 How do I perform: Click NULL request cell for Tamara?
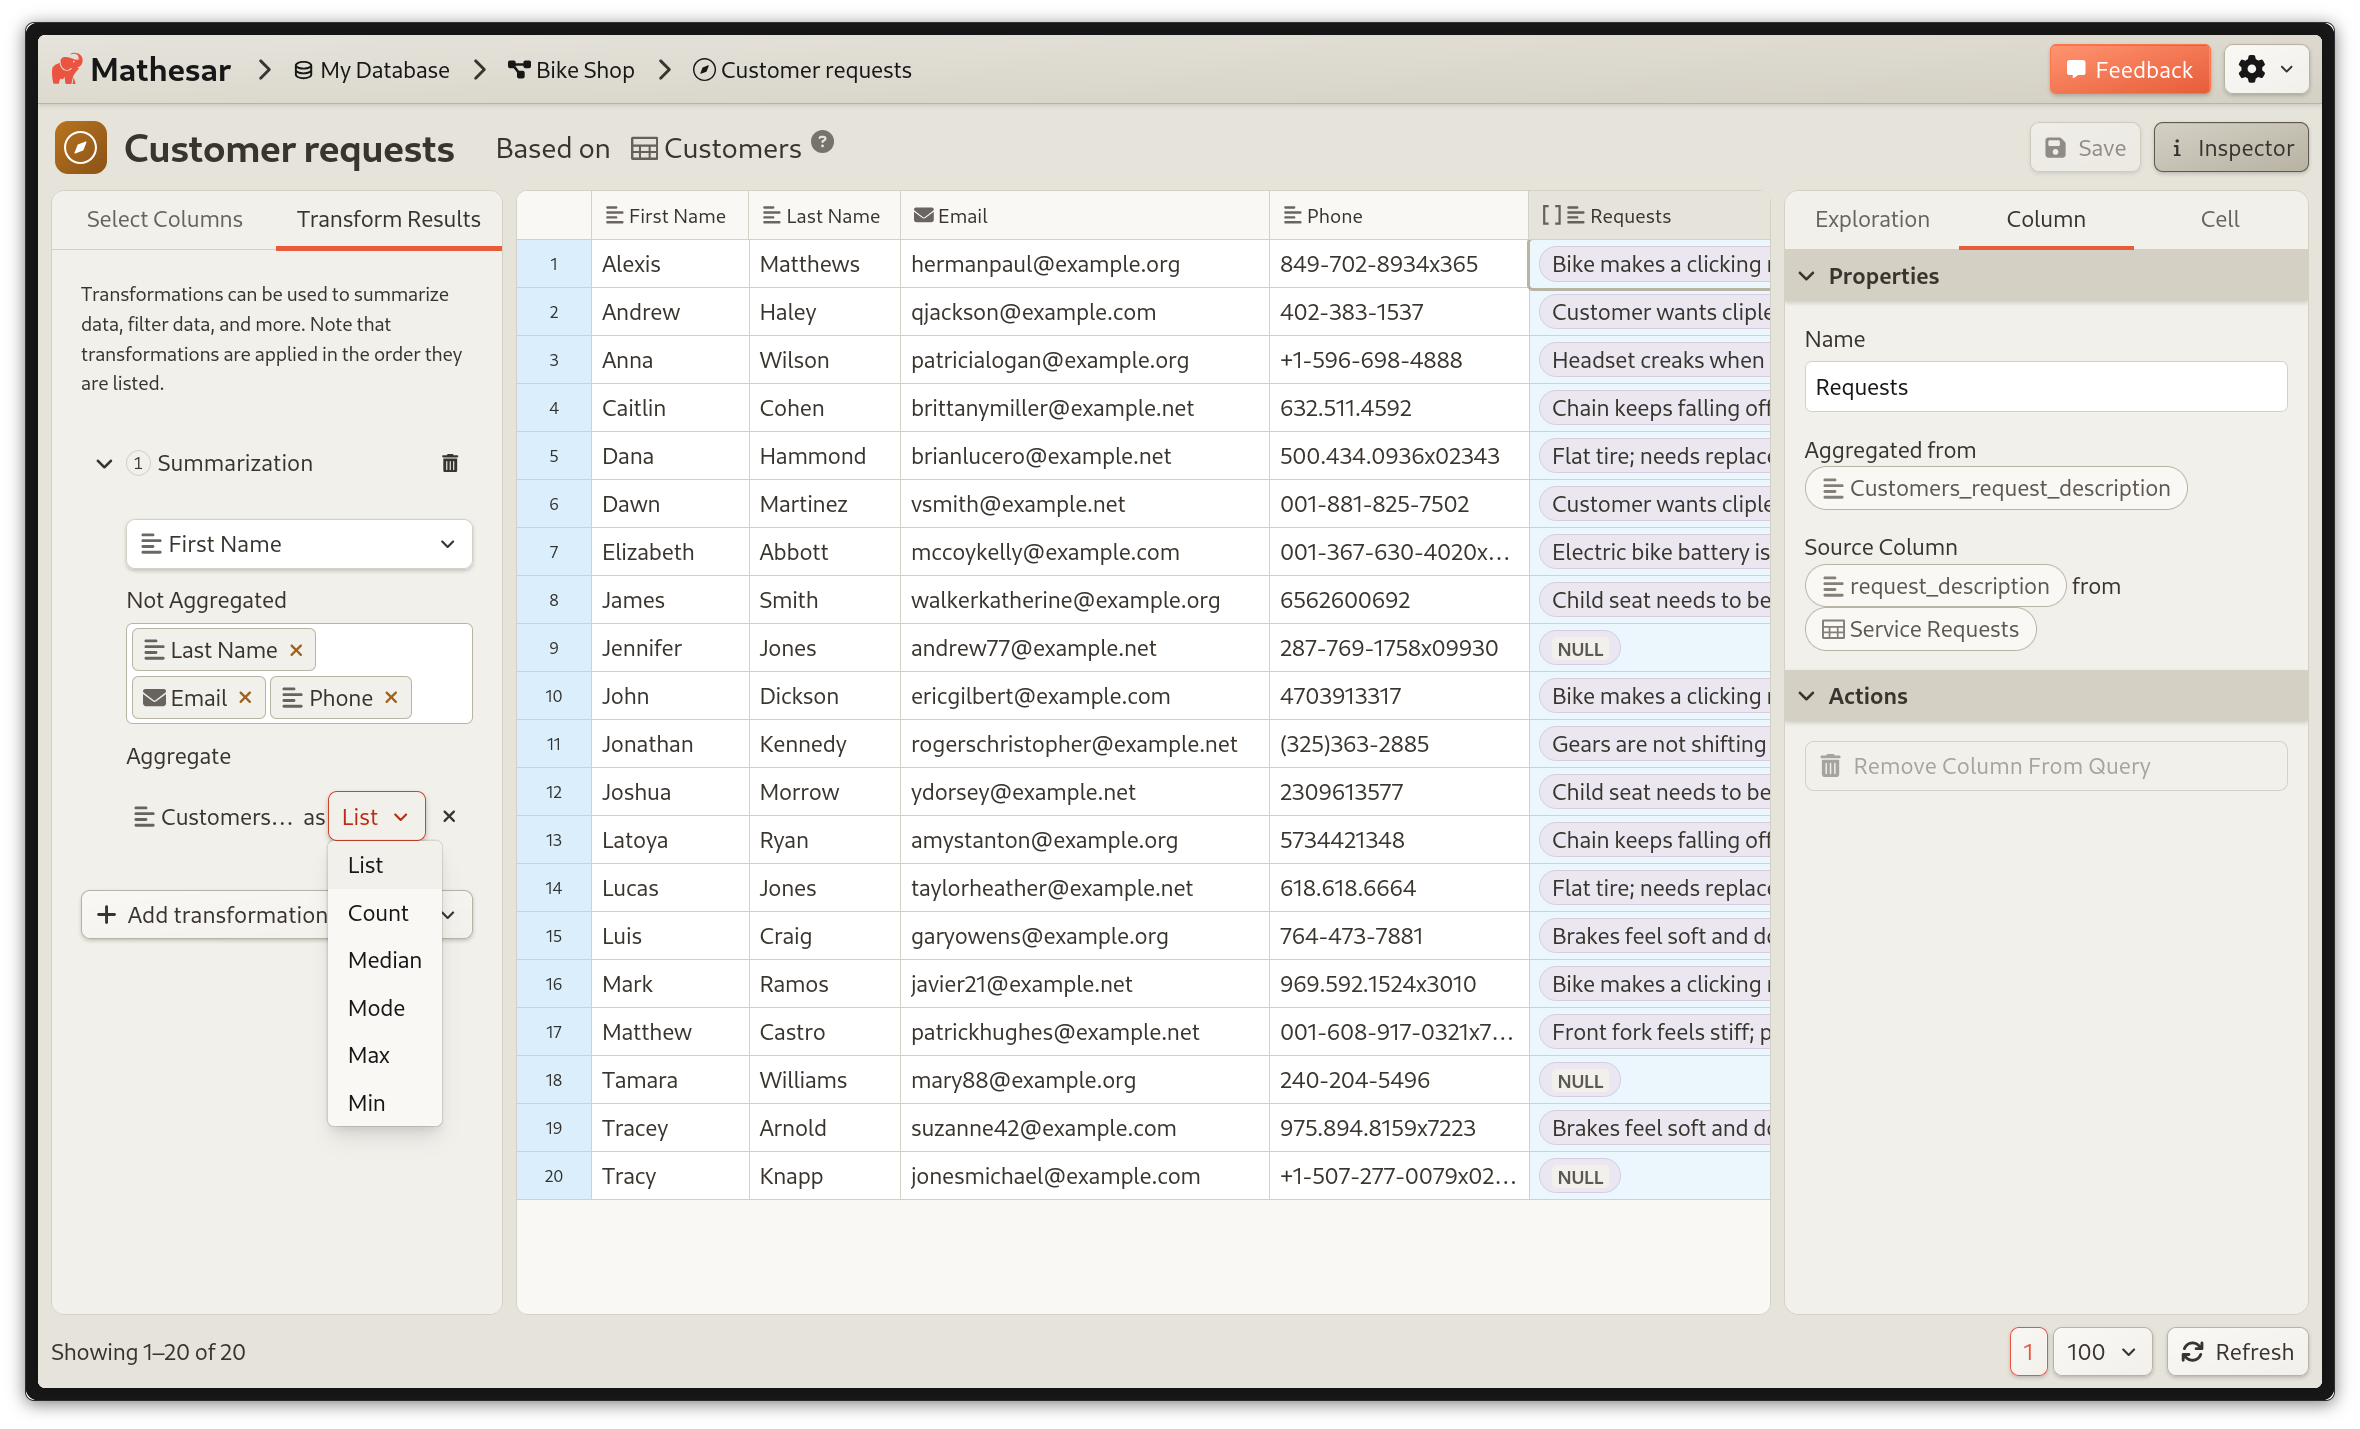point(1649,1080)
